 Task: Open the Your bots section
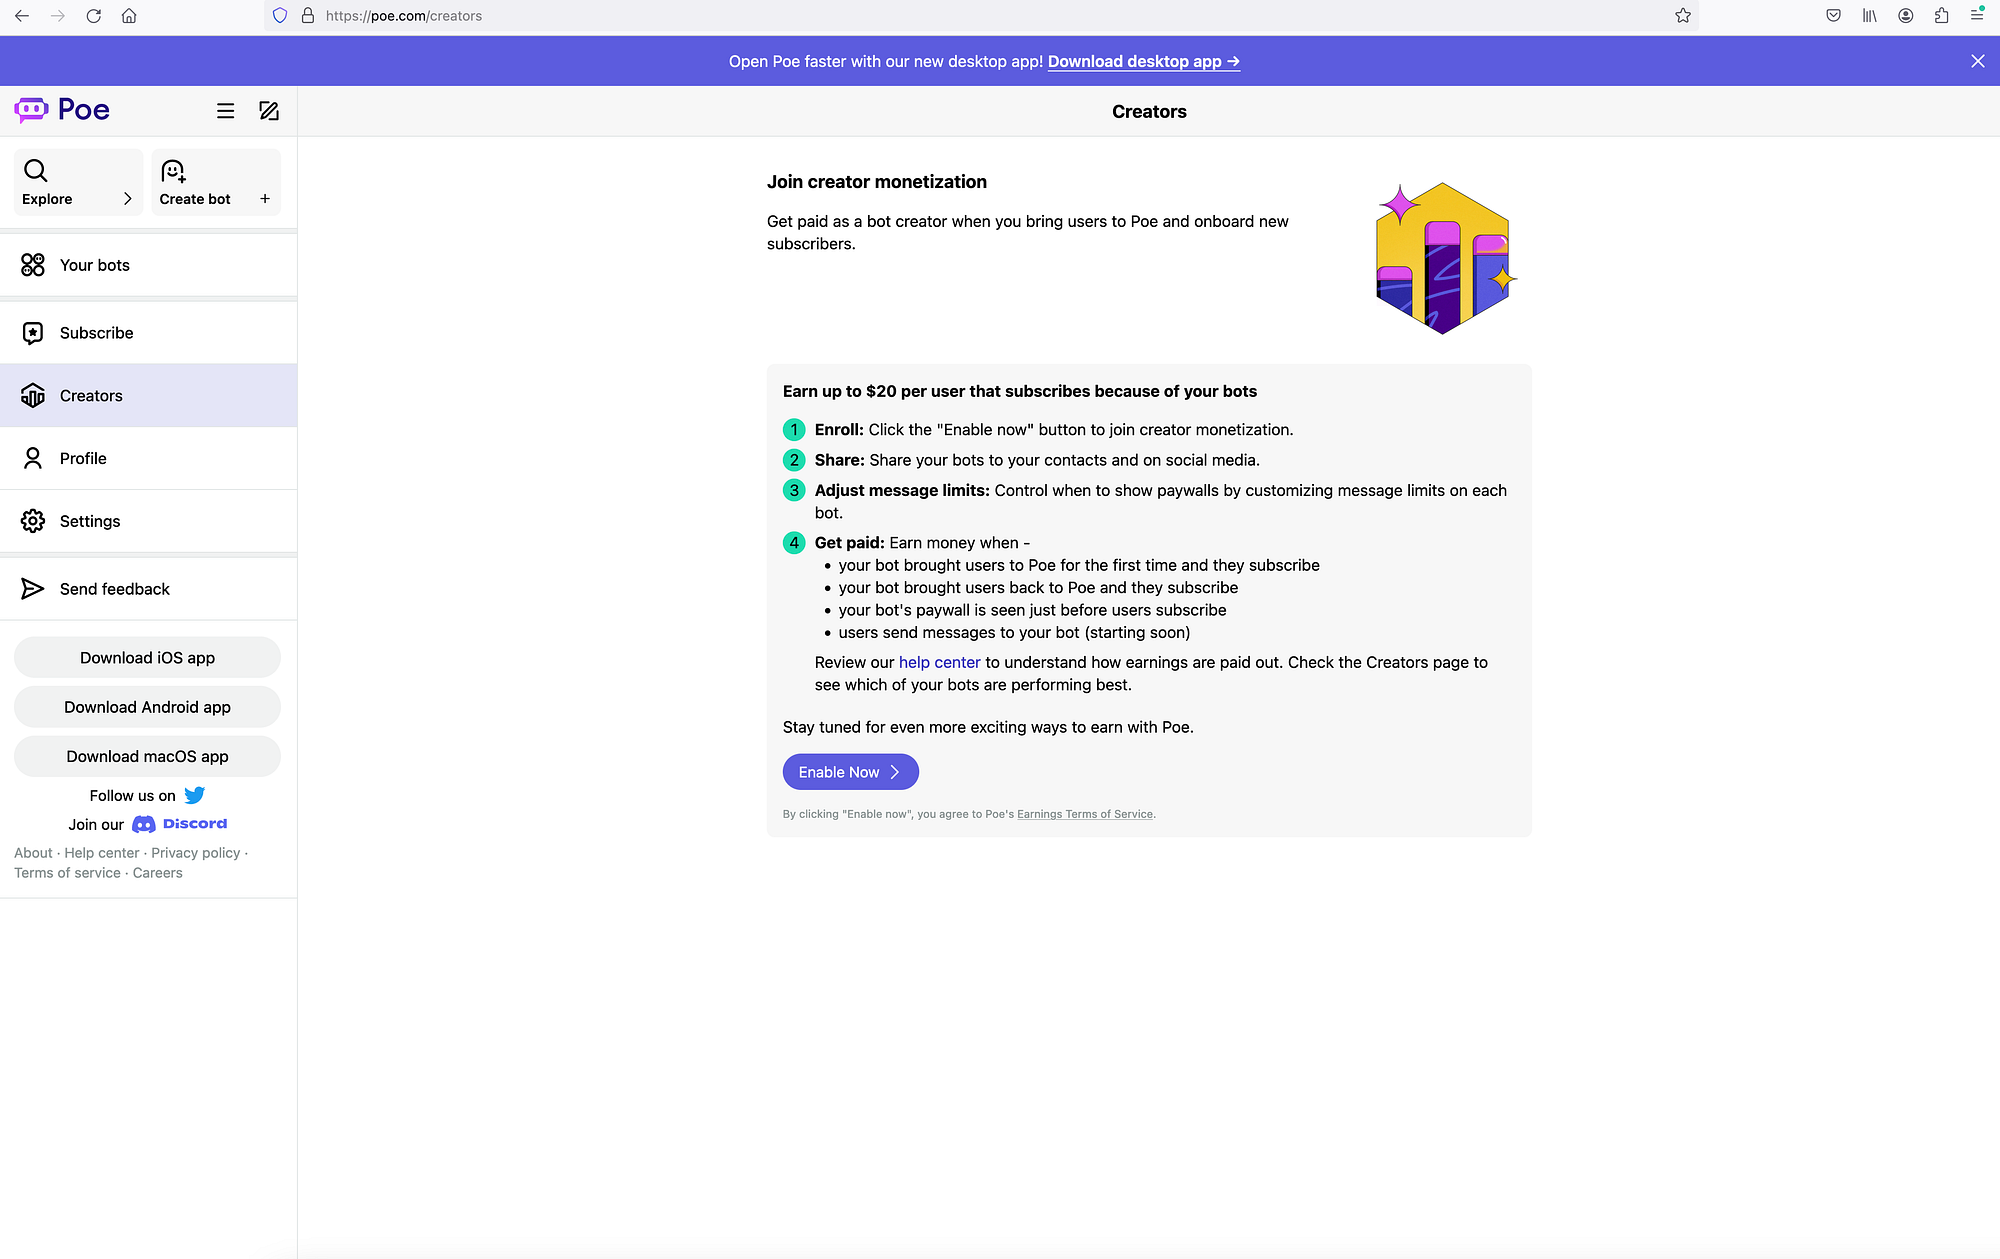point(149,265)
